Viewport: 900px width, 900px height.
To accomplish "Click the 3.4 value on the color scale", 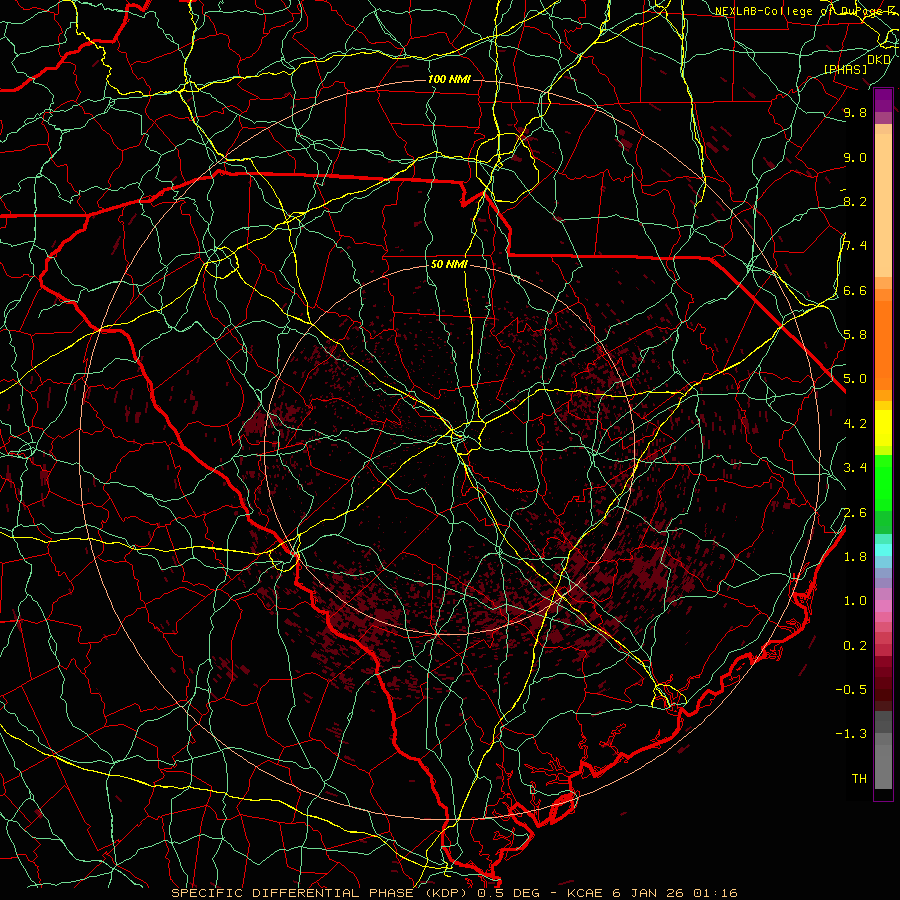I will point(855,468).
